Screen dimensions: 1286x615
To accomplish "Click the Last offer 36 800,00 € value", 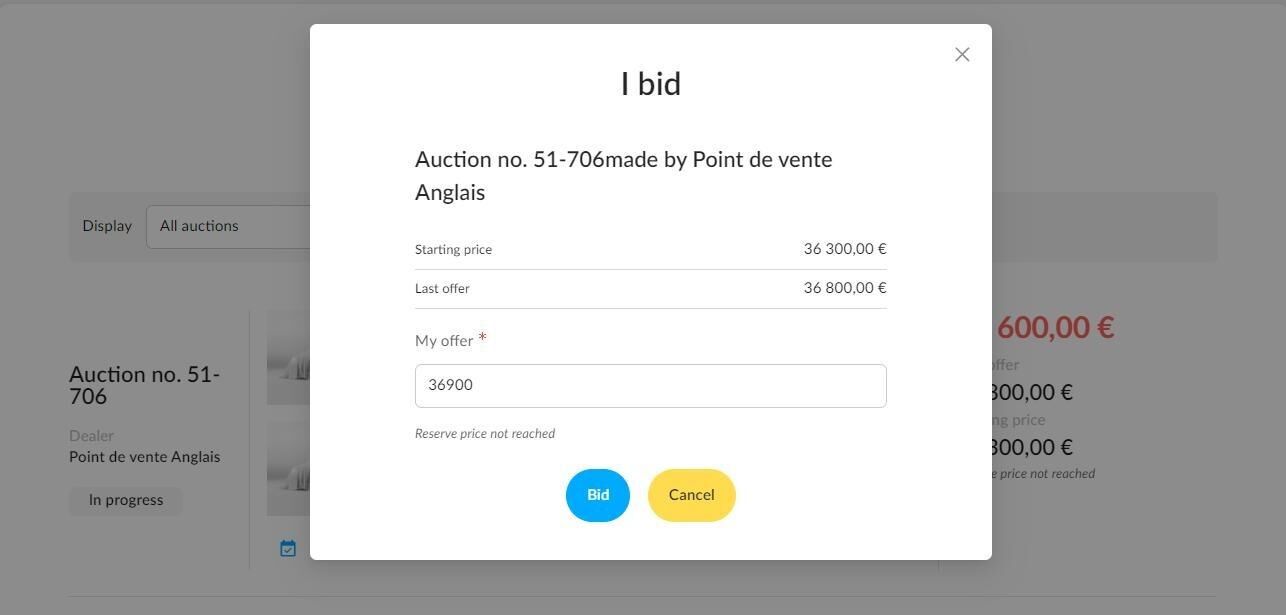I will pos(845,288).
